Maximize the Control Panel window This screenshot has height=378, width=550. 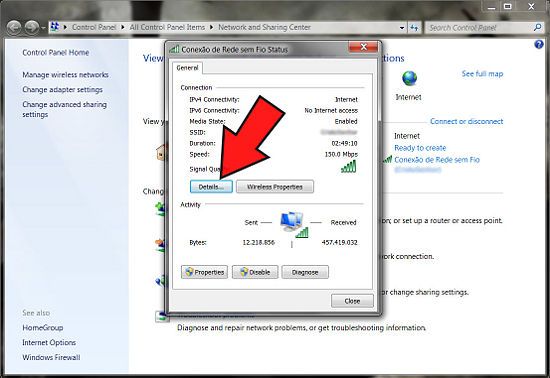508,6
